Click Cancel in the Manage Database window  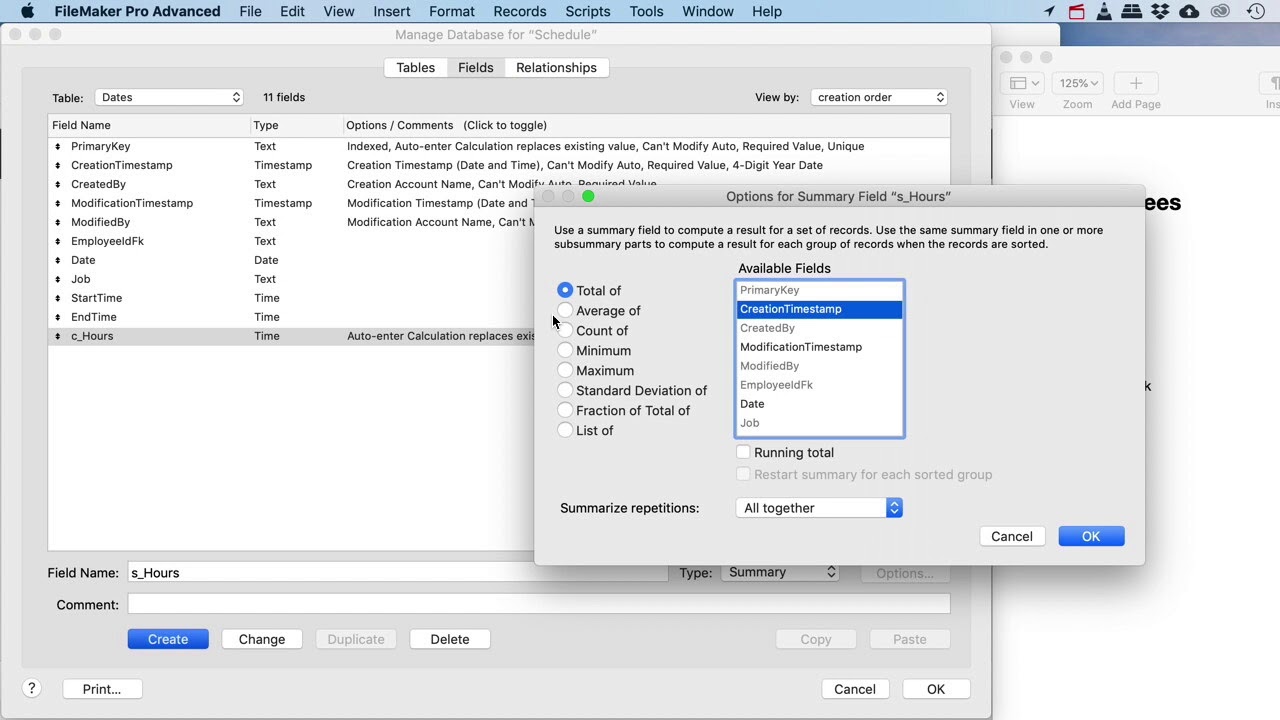coord(855,689)
